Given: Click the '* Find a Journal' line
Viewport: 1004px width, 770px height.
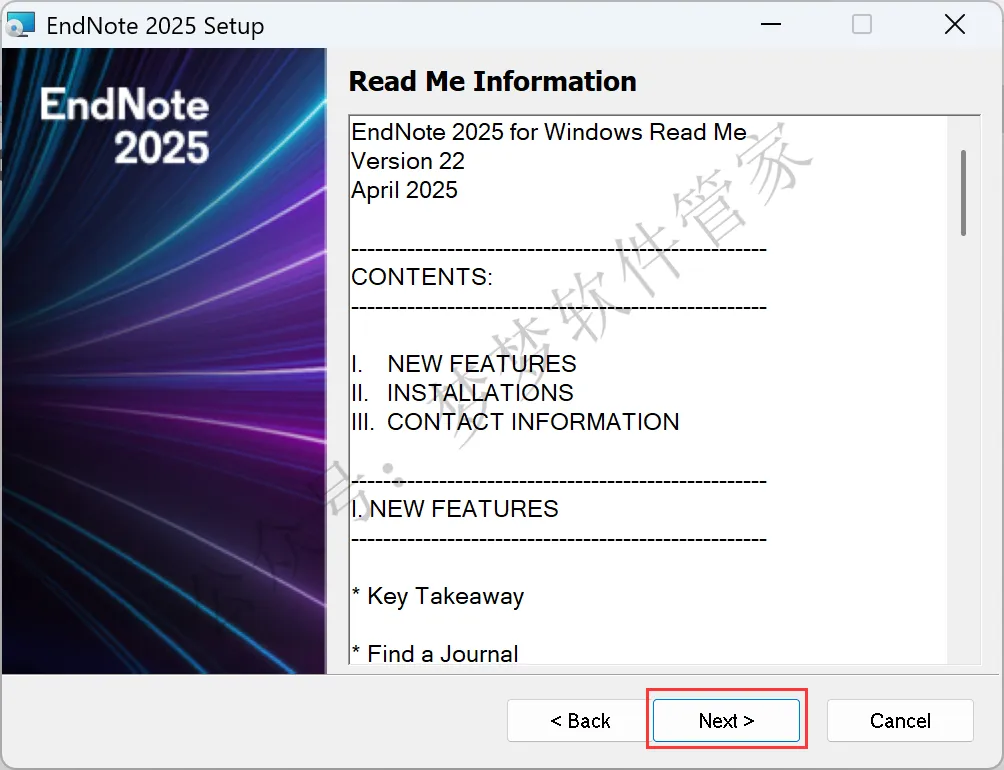Looking at the screenshot, I should pos(435,654).
